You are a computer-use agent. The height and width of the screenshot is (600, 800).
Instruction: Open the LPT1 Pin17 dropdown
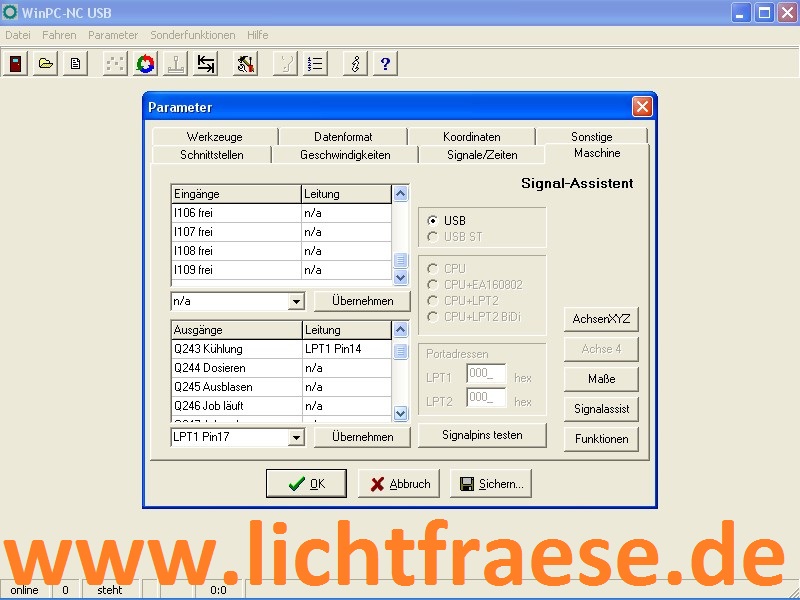point(296,437)
